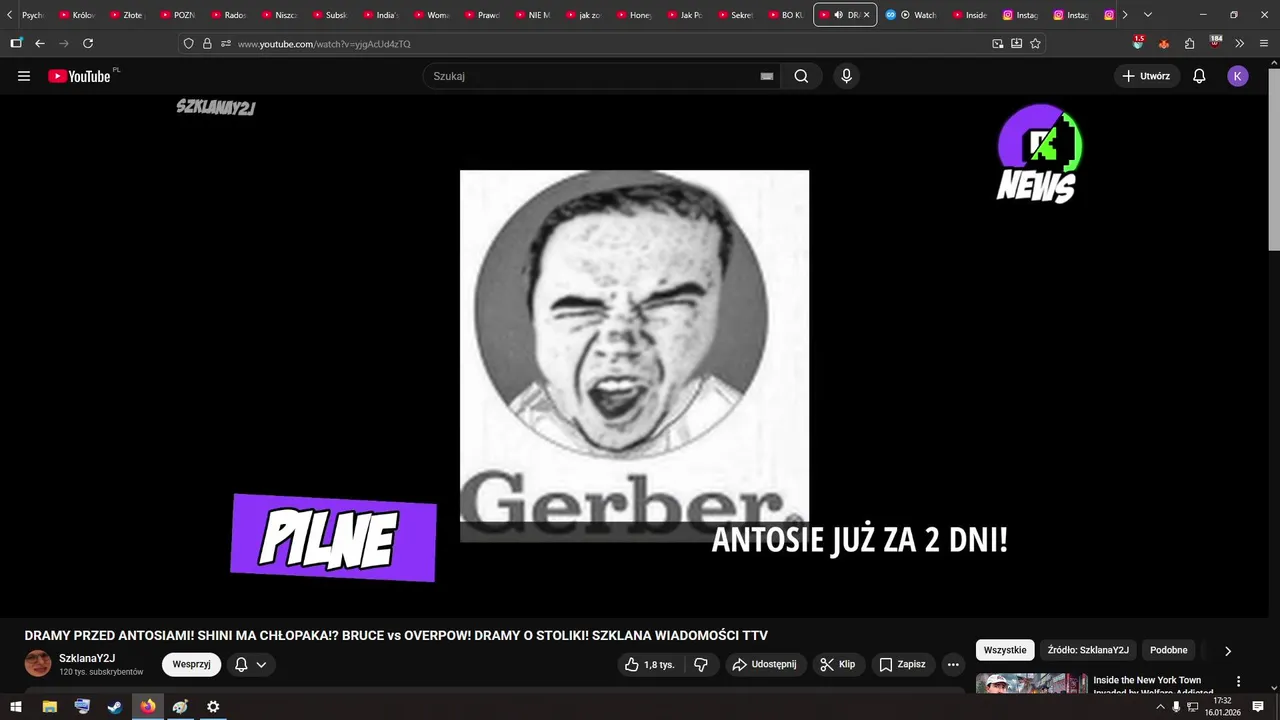Switch to the 'NIE M' tab
1280x720 pixels.
click(532, 15)
